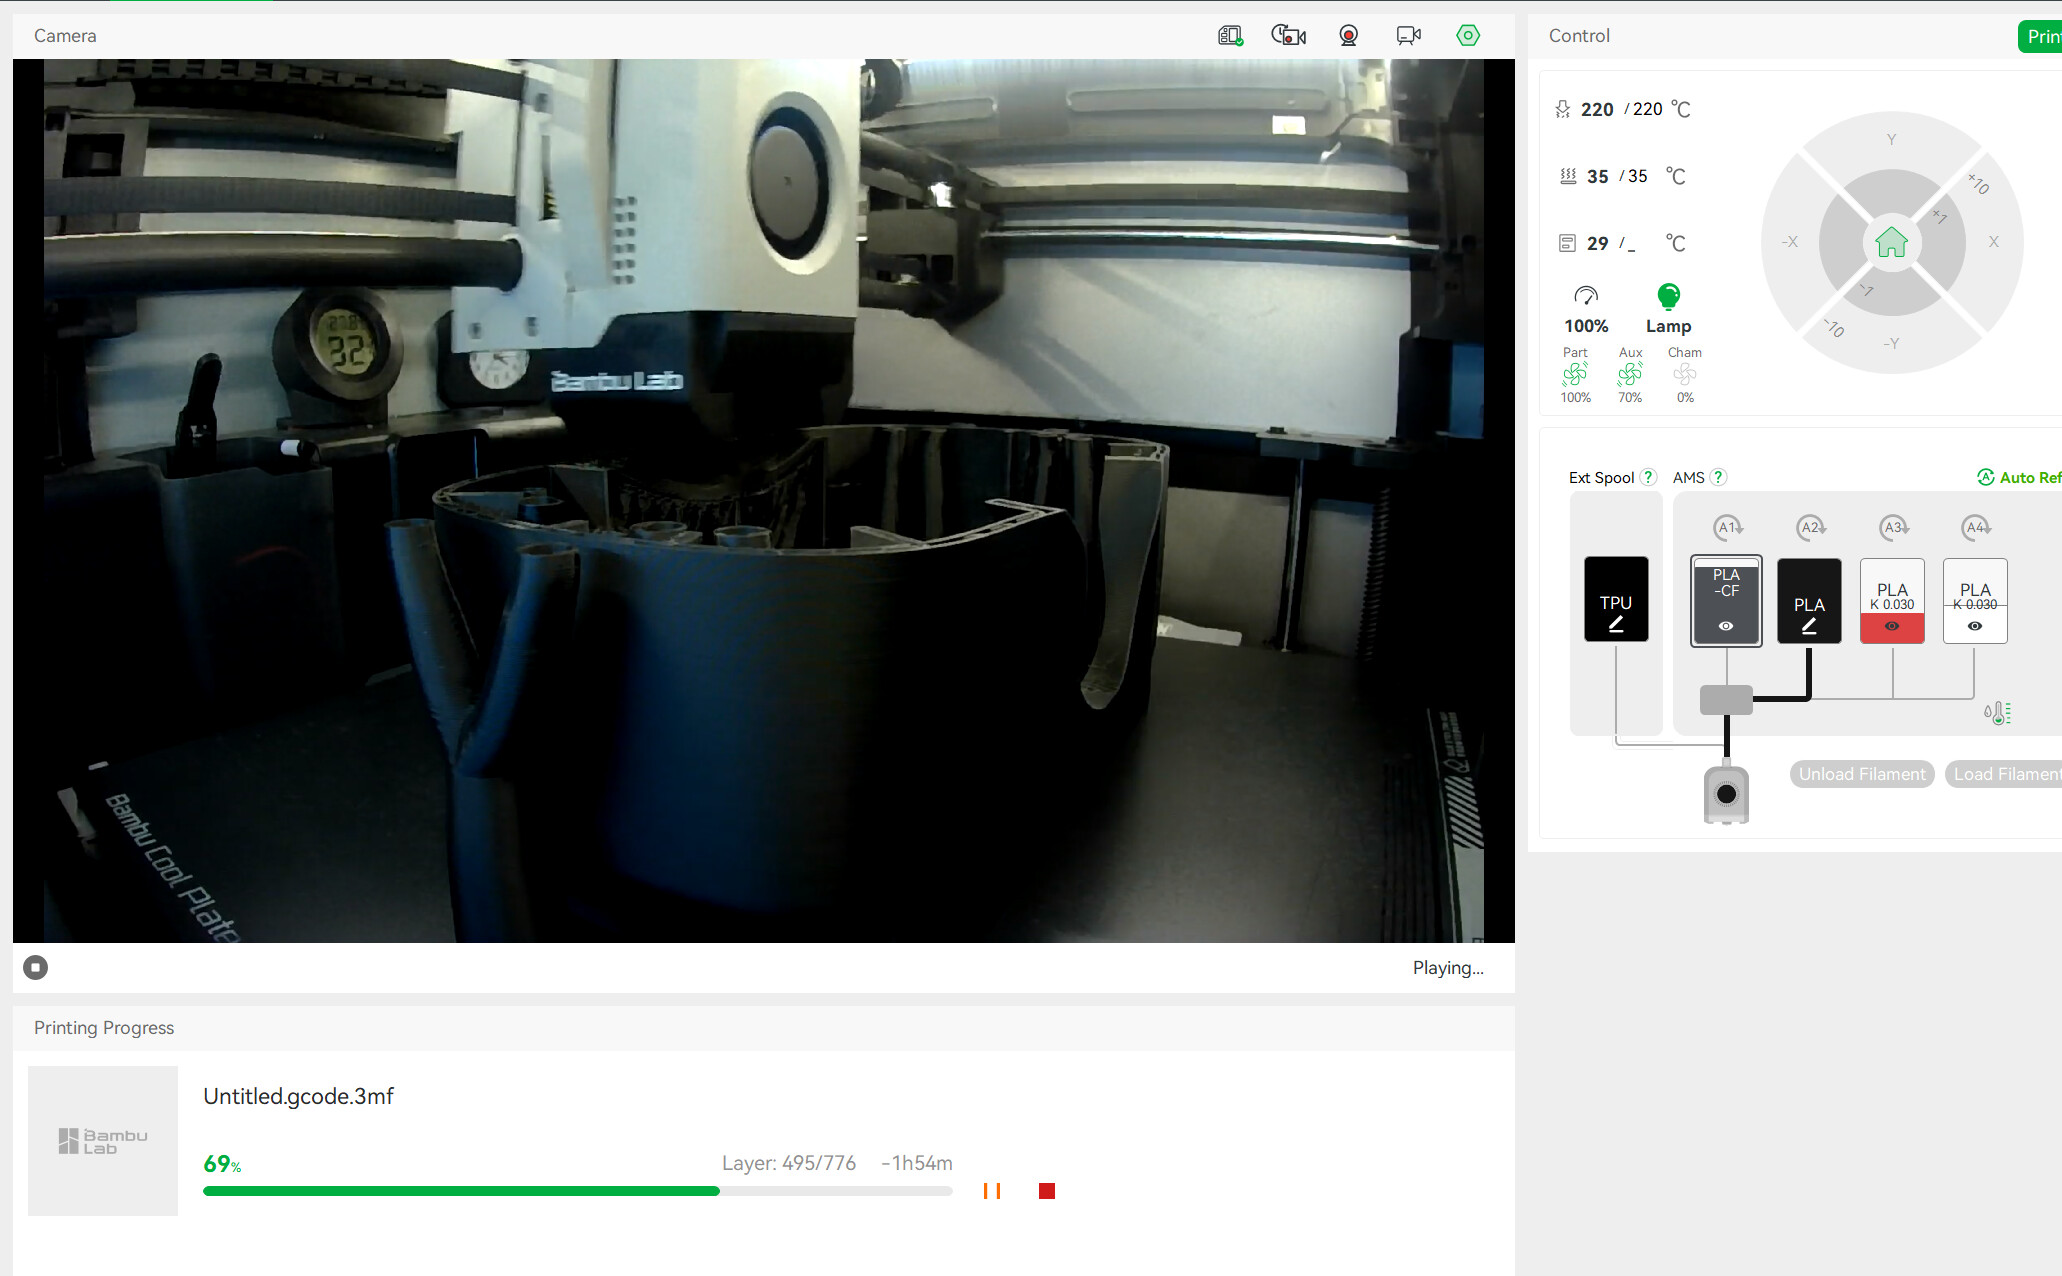Toggle the Cham fan
Screen dimensions: 2062x1276
coord(1685,374)
